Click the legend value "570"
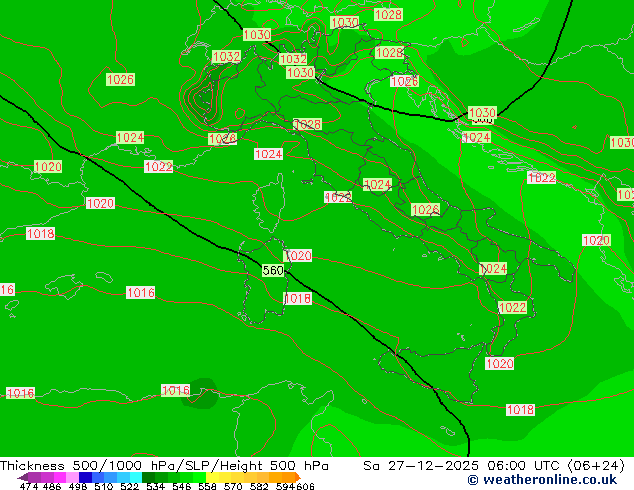 tap(233, 486)
